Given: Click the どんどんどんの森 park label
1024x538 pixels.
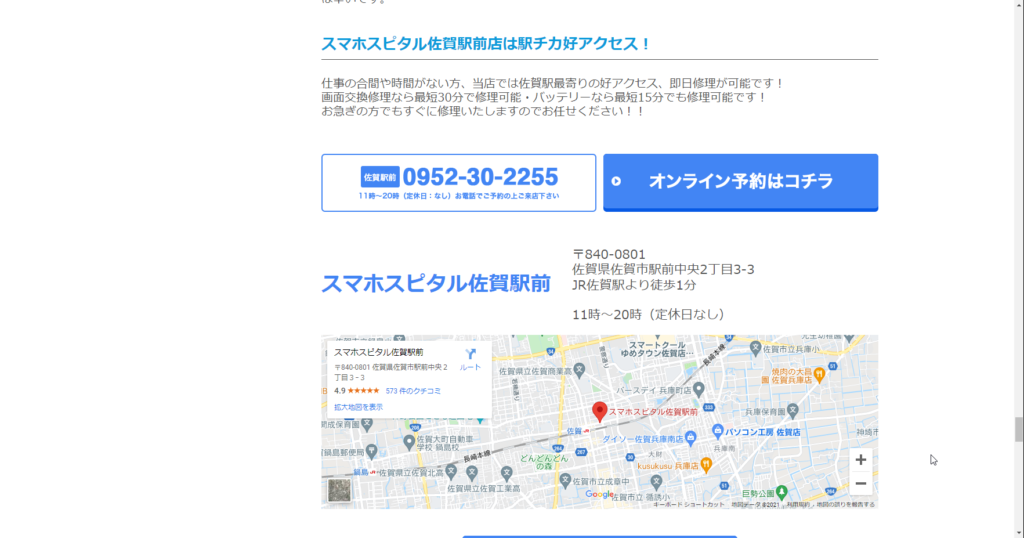Looking at the screenshot, I should 543,462.
